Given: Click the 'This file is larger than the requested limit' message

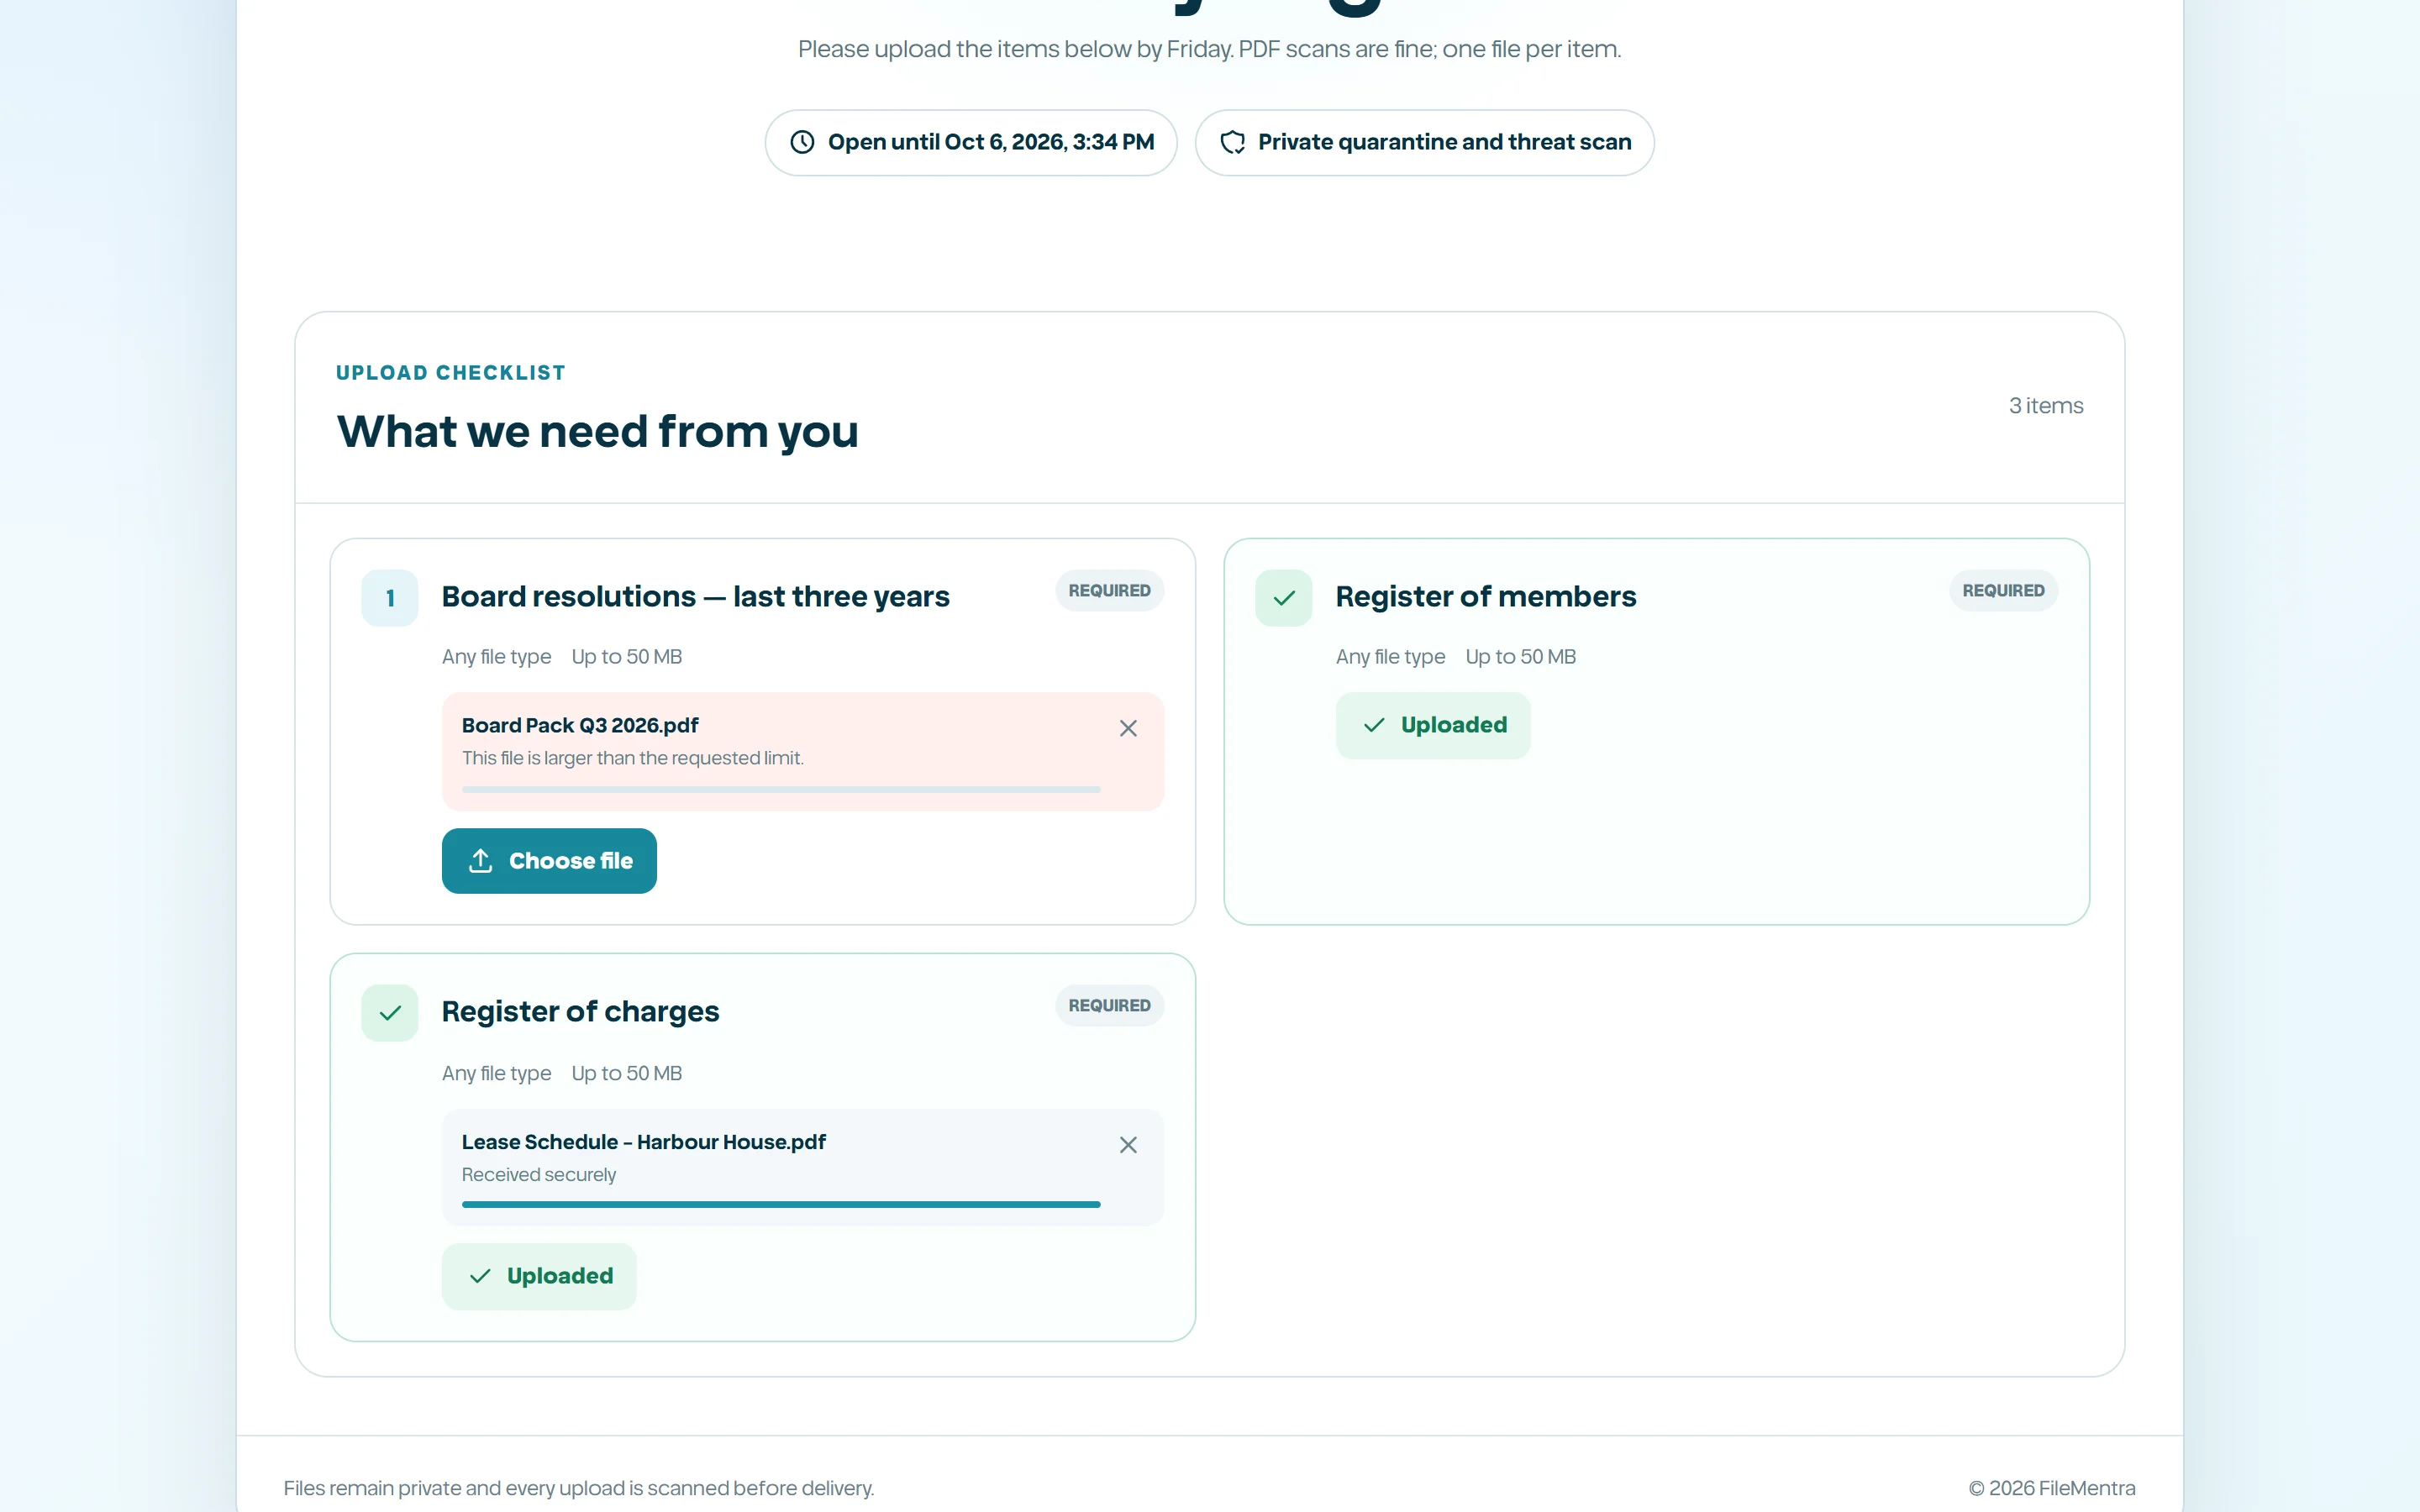Looking at the screenshot, I should point(633,758).
